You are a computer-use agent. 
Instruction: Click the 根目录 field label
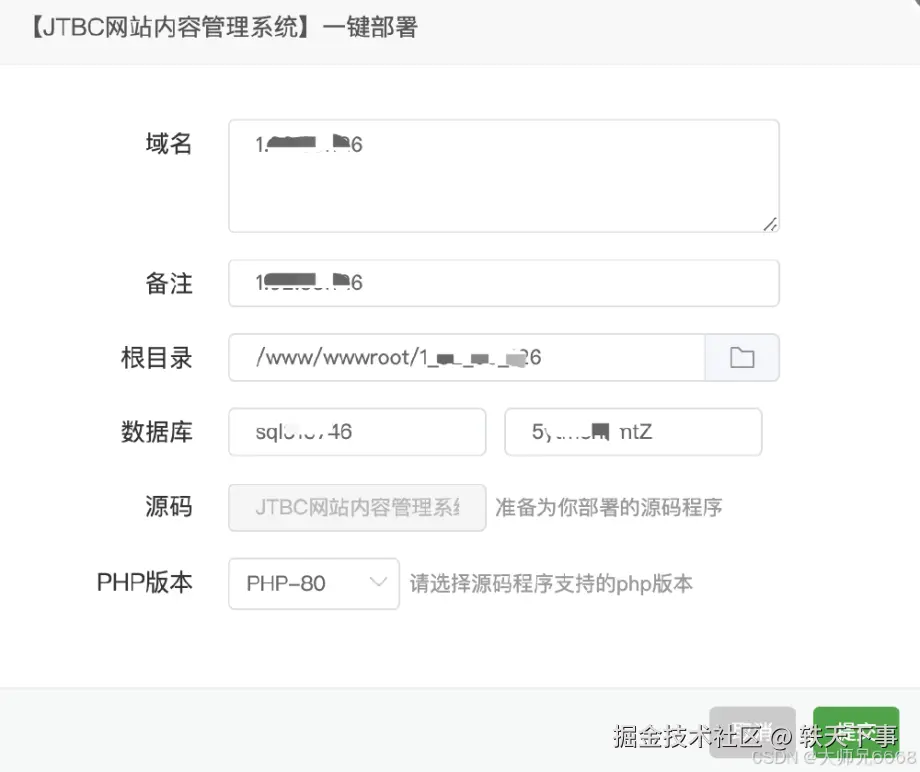tap(157, 358)
